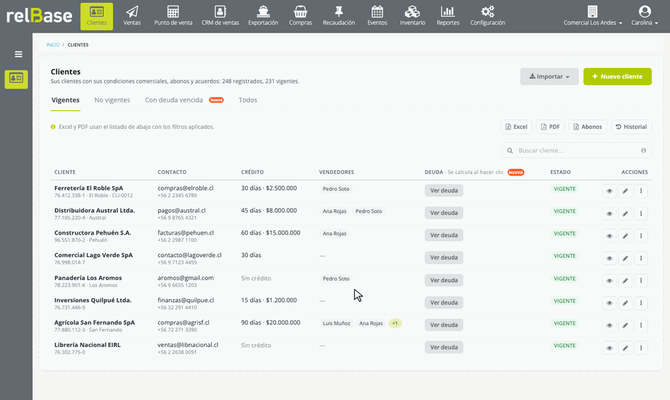Viewport: 670px width, 400px height.
Task: Open CRM de ventas
Action: coord(220,16)
